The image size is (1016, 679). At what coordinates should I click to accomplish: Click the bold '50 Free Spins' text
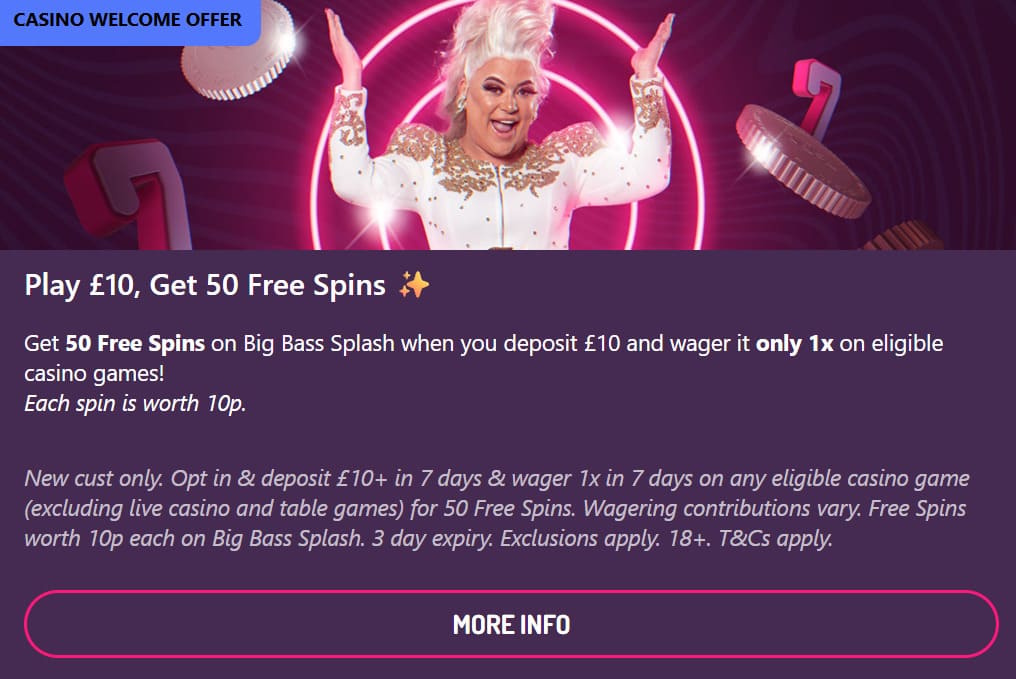point(135,343)
